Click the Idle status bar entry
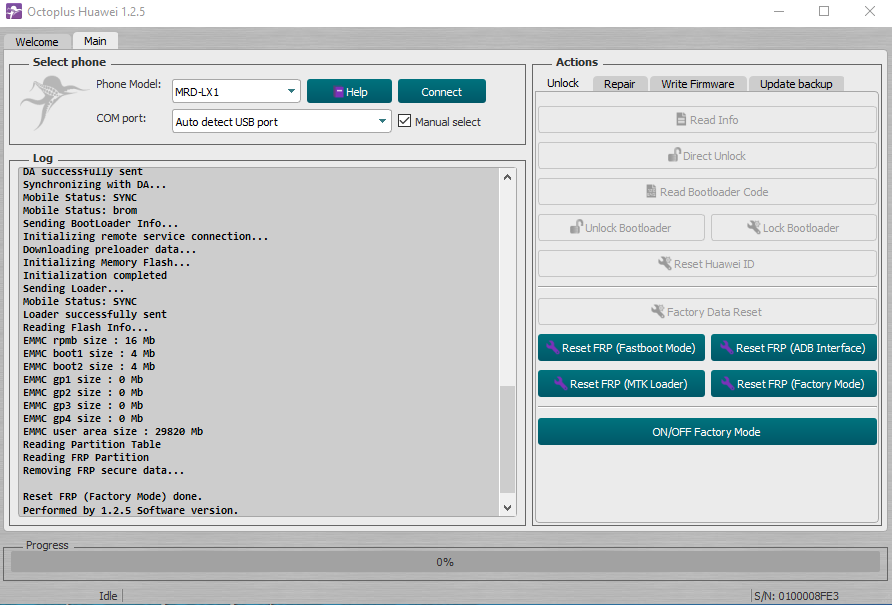Screen dimensions: 892x605 click(x=108, y=596)
